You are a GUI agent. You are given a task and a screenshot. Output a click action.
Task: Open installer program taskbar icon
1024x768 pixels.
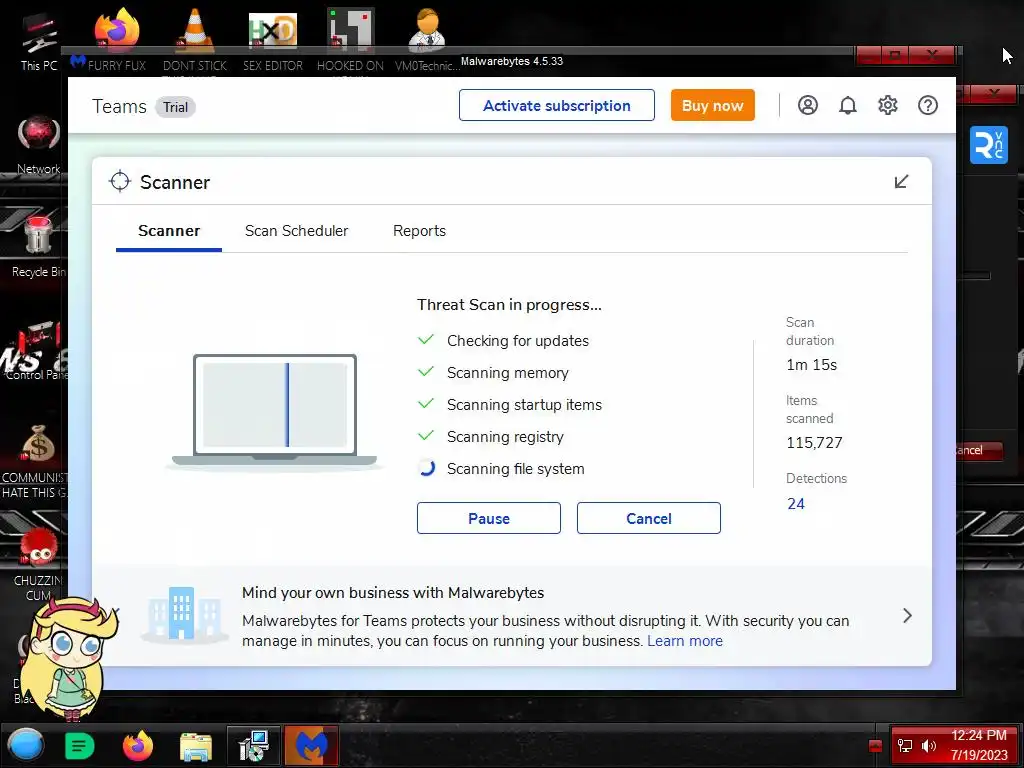pyautogui.click(x=253, y=746)
